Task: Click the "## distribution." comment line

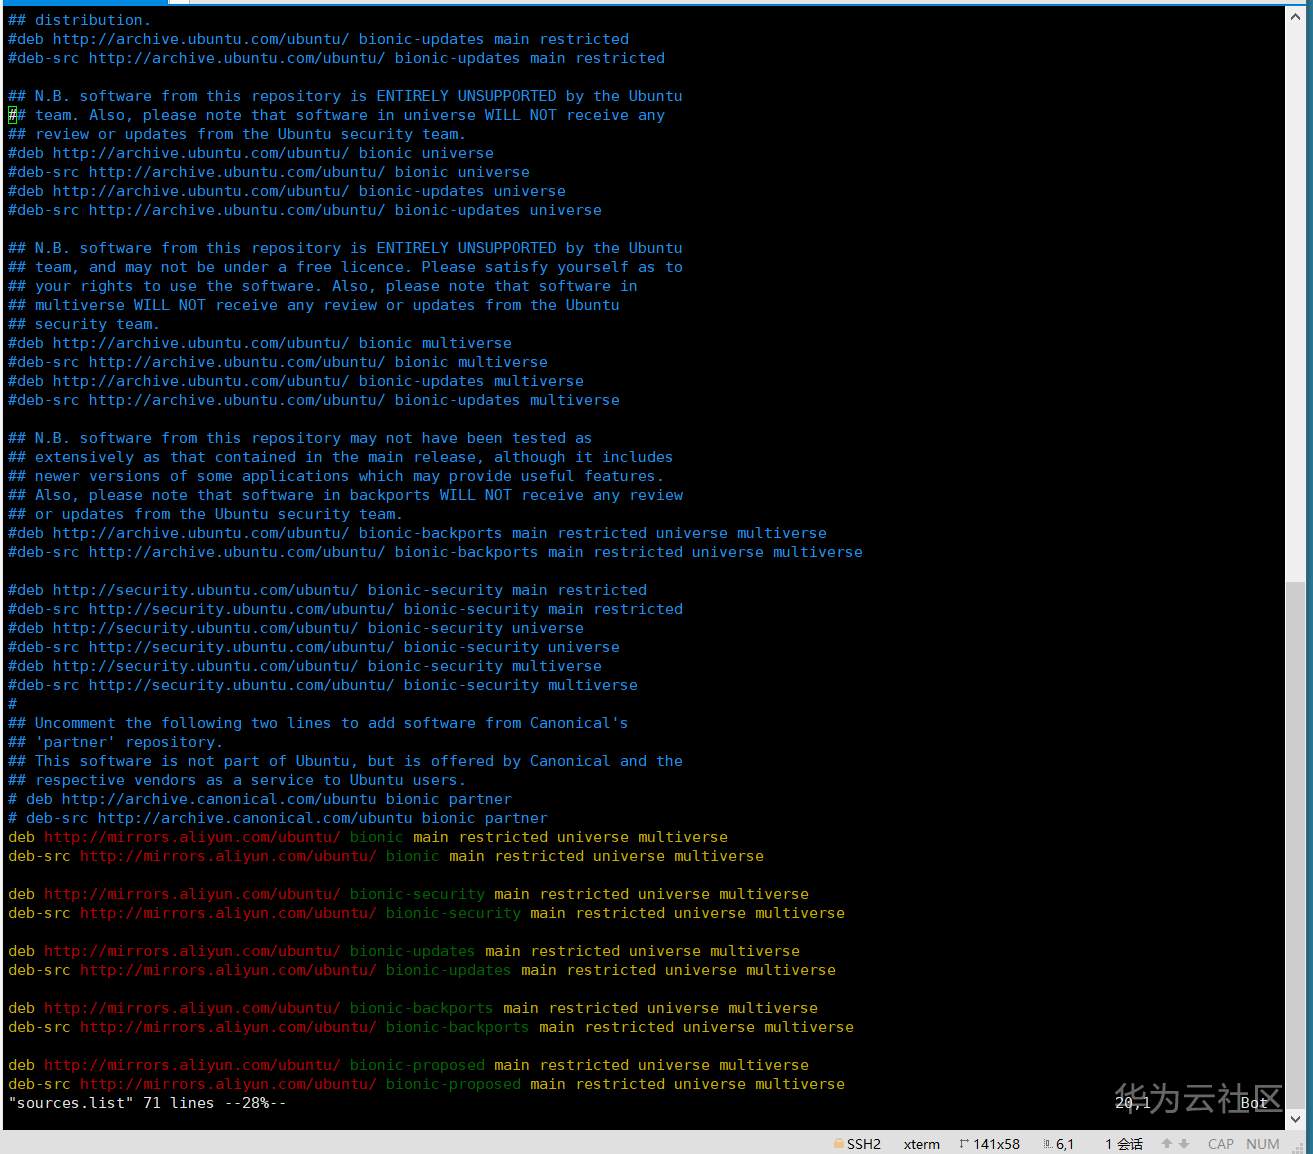Action: (x=80, y=20)
